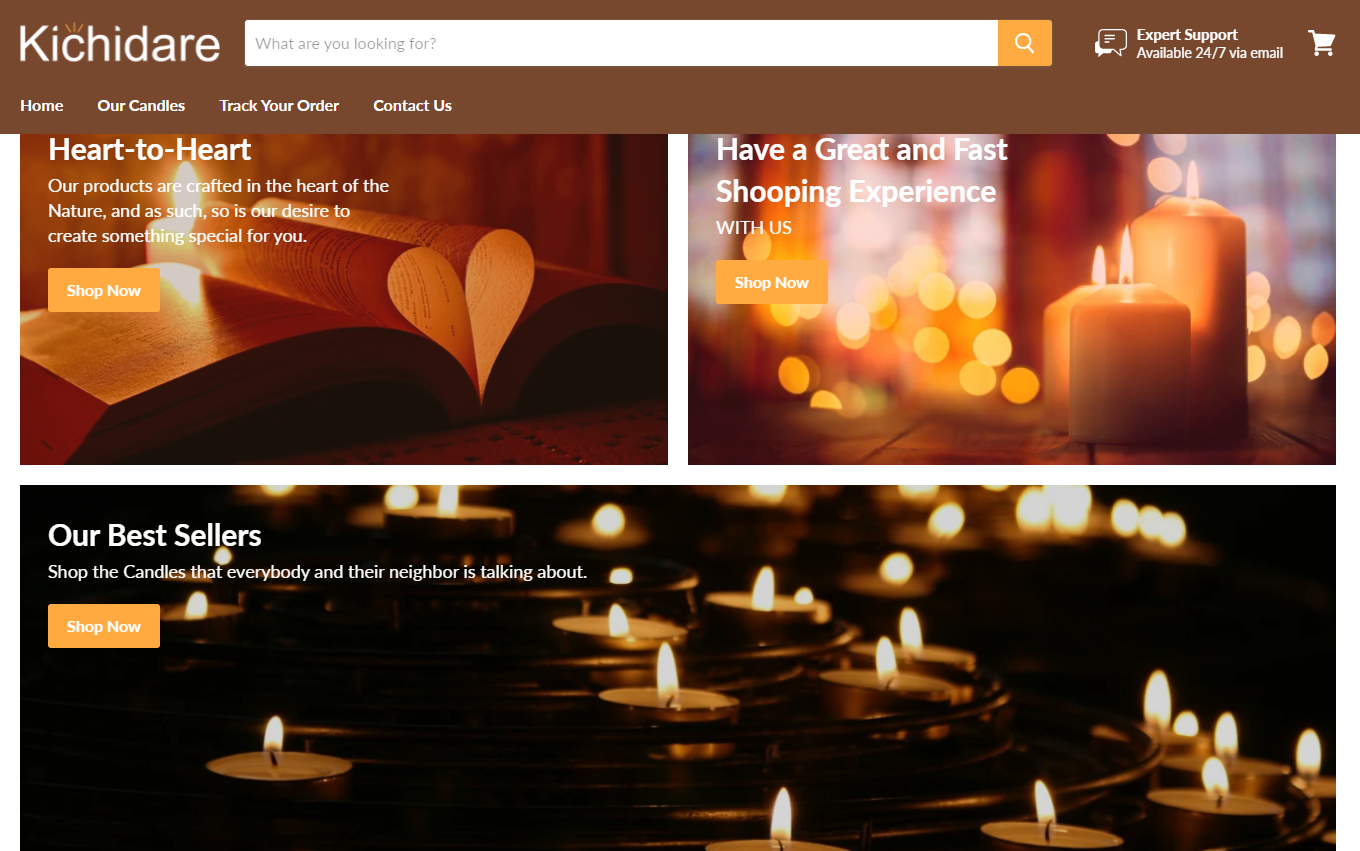Click the Kichidare logo
The height and width of the screenshot is (851, 1360).
pyautogui.click(x=120, y=43)
